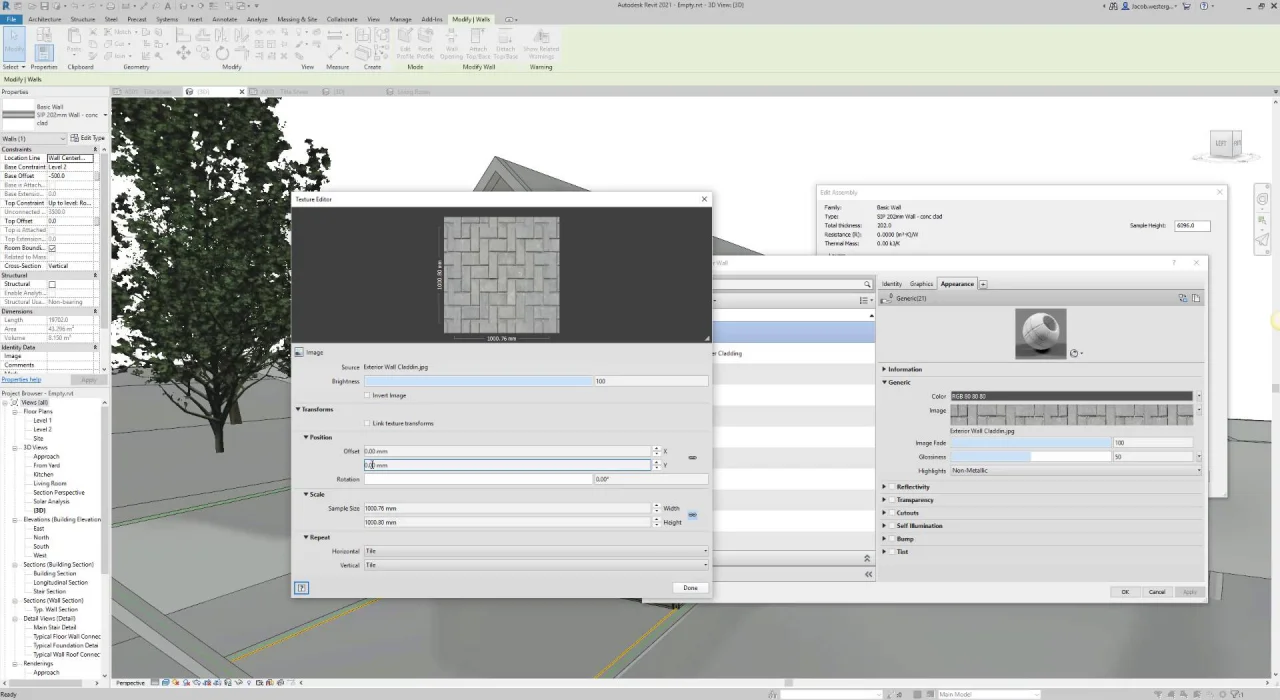Click the Sample Height input field
Screen dimensions: 1280x700
[x=1192, y=226]
